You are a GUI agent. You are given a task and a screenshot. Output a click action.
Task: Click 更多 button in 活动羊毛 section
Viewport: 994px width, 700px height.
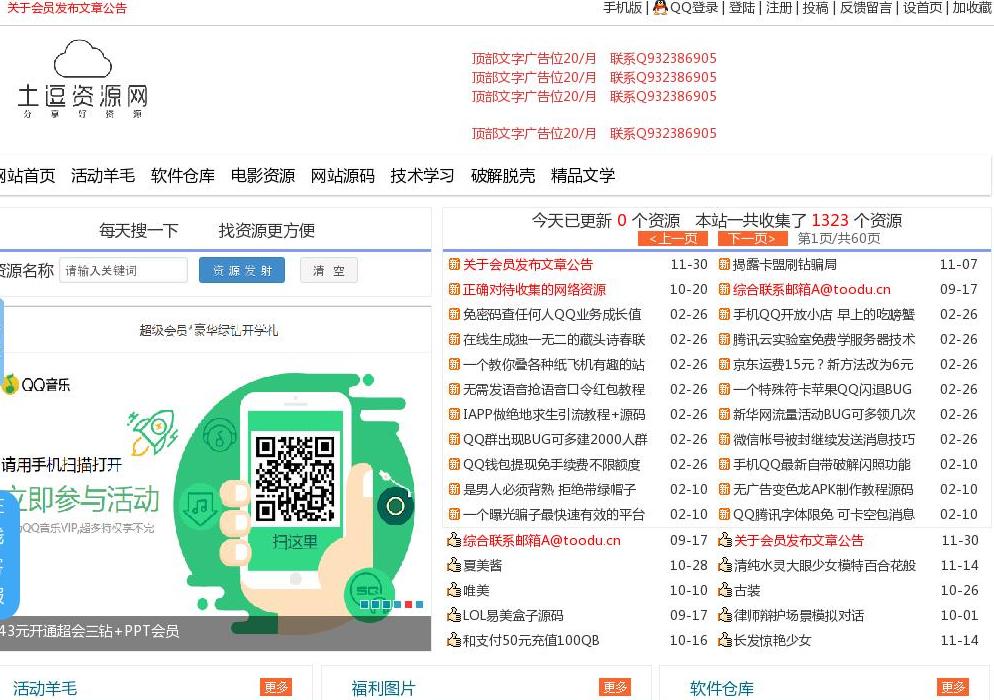click(276, 687)
